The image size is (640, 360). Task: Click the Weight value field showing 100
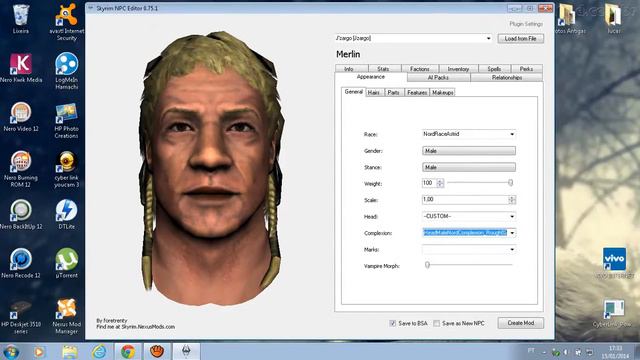coord(429,183)
